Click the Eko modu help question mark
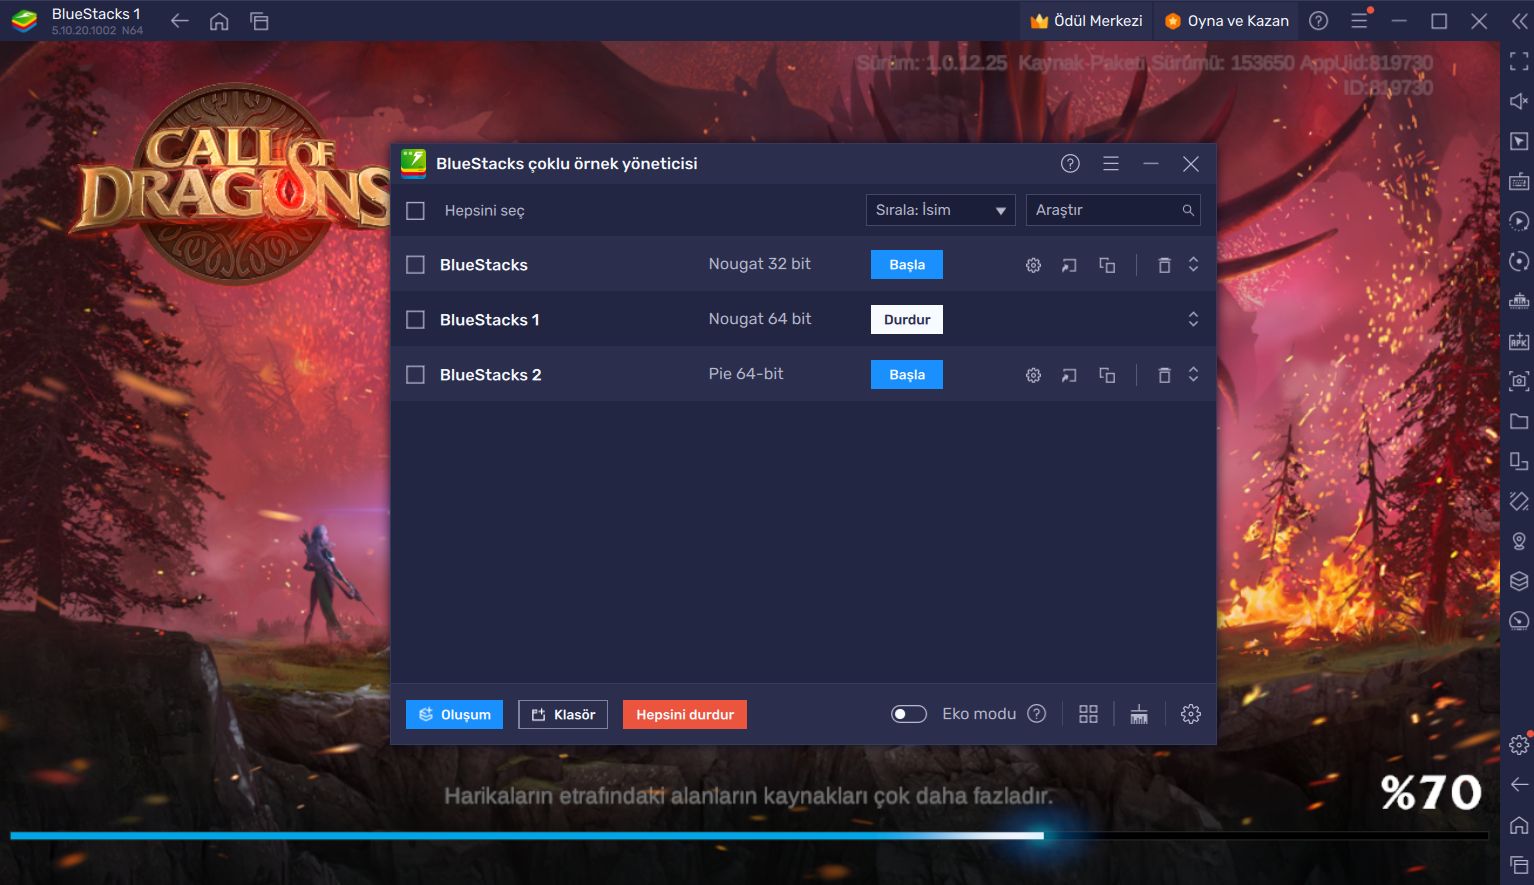The height and width of the screenshot is (885, 1534). point(1037,714)
